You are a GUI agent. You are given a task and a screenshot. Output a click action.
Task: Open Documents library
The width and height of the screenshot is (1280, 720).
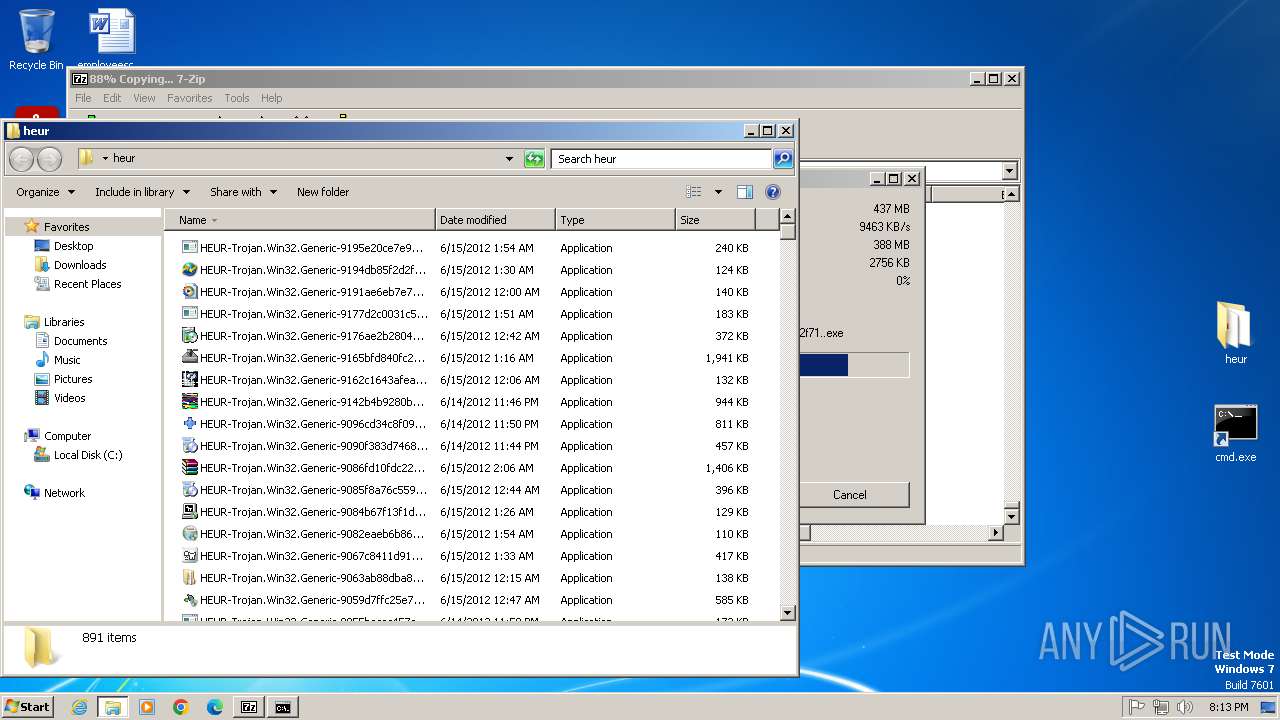(x=80, y=341)
